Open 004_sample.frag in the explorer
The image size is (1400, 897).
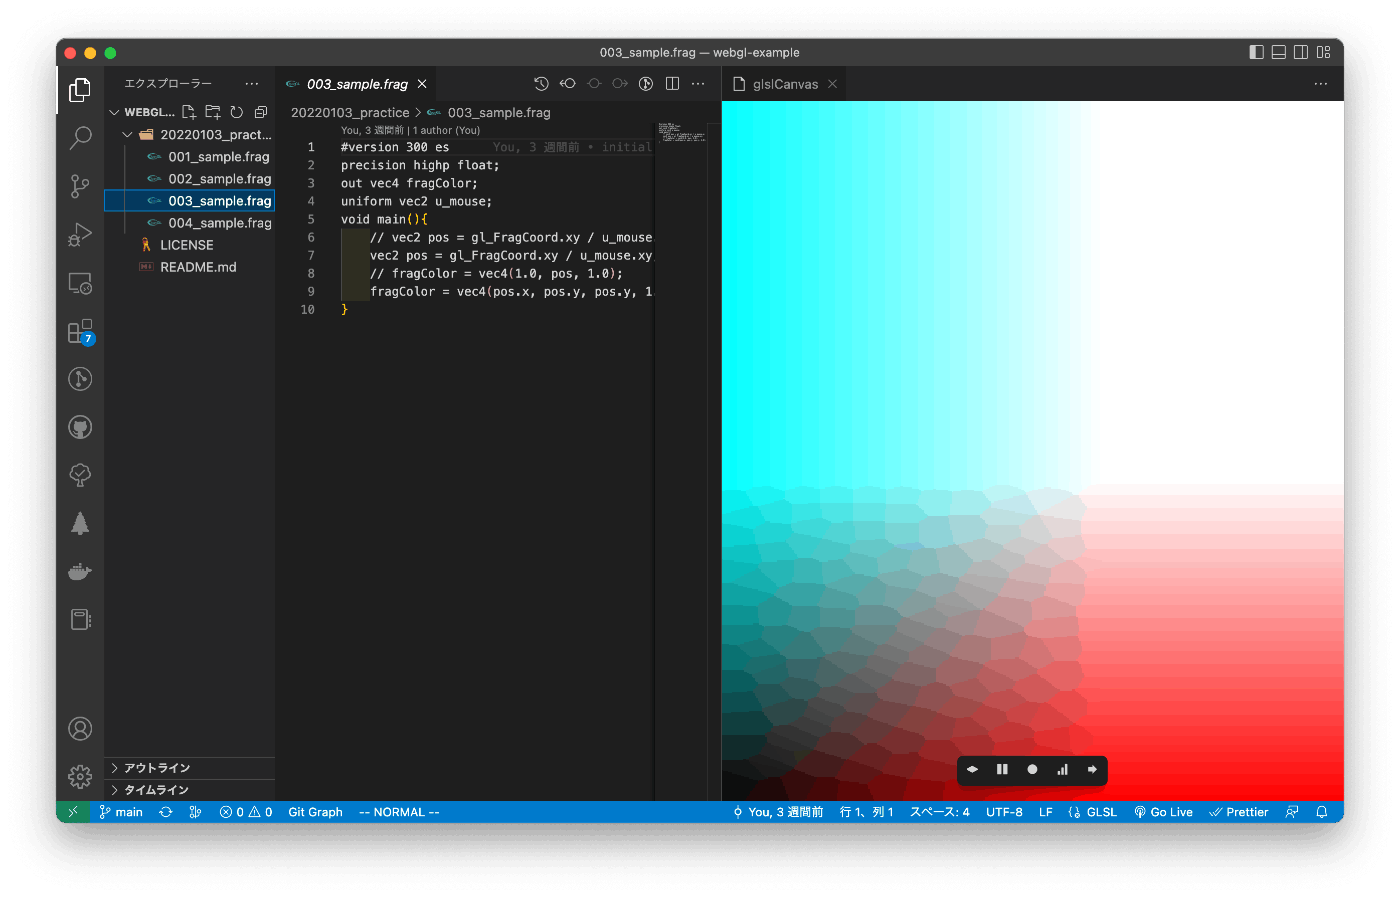(x=219, y=223)
